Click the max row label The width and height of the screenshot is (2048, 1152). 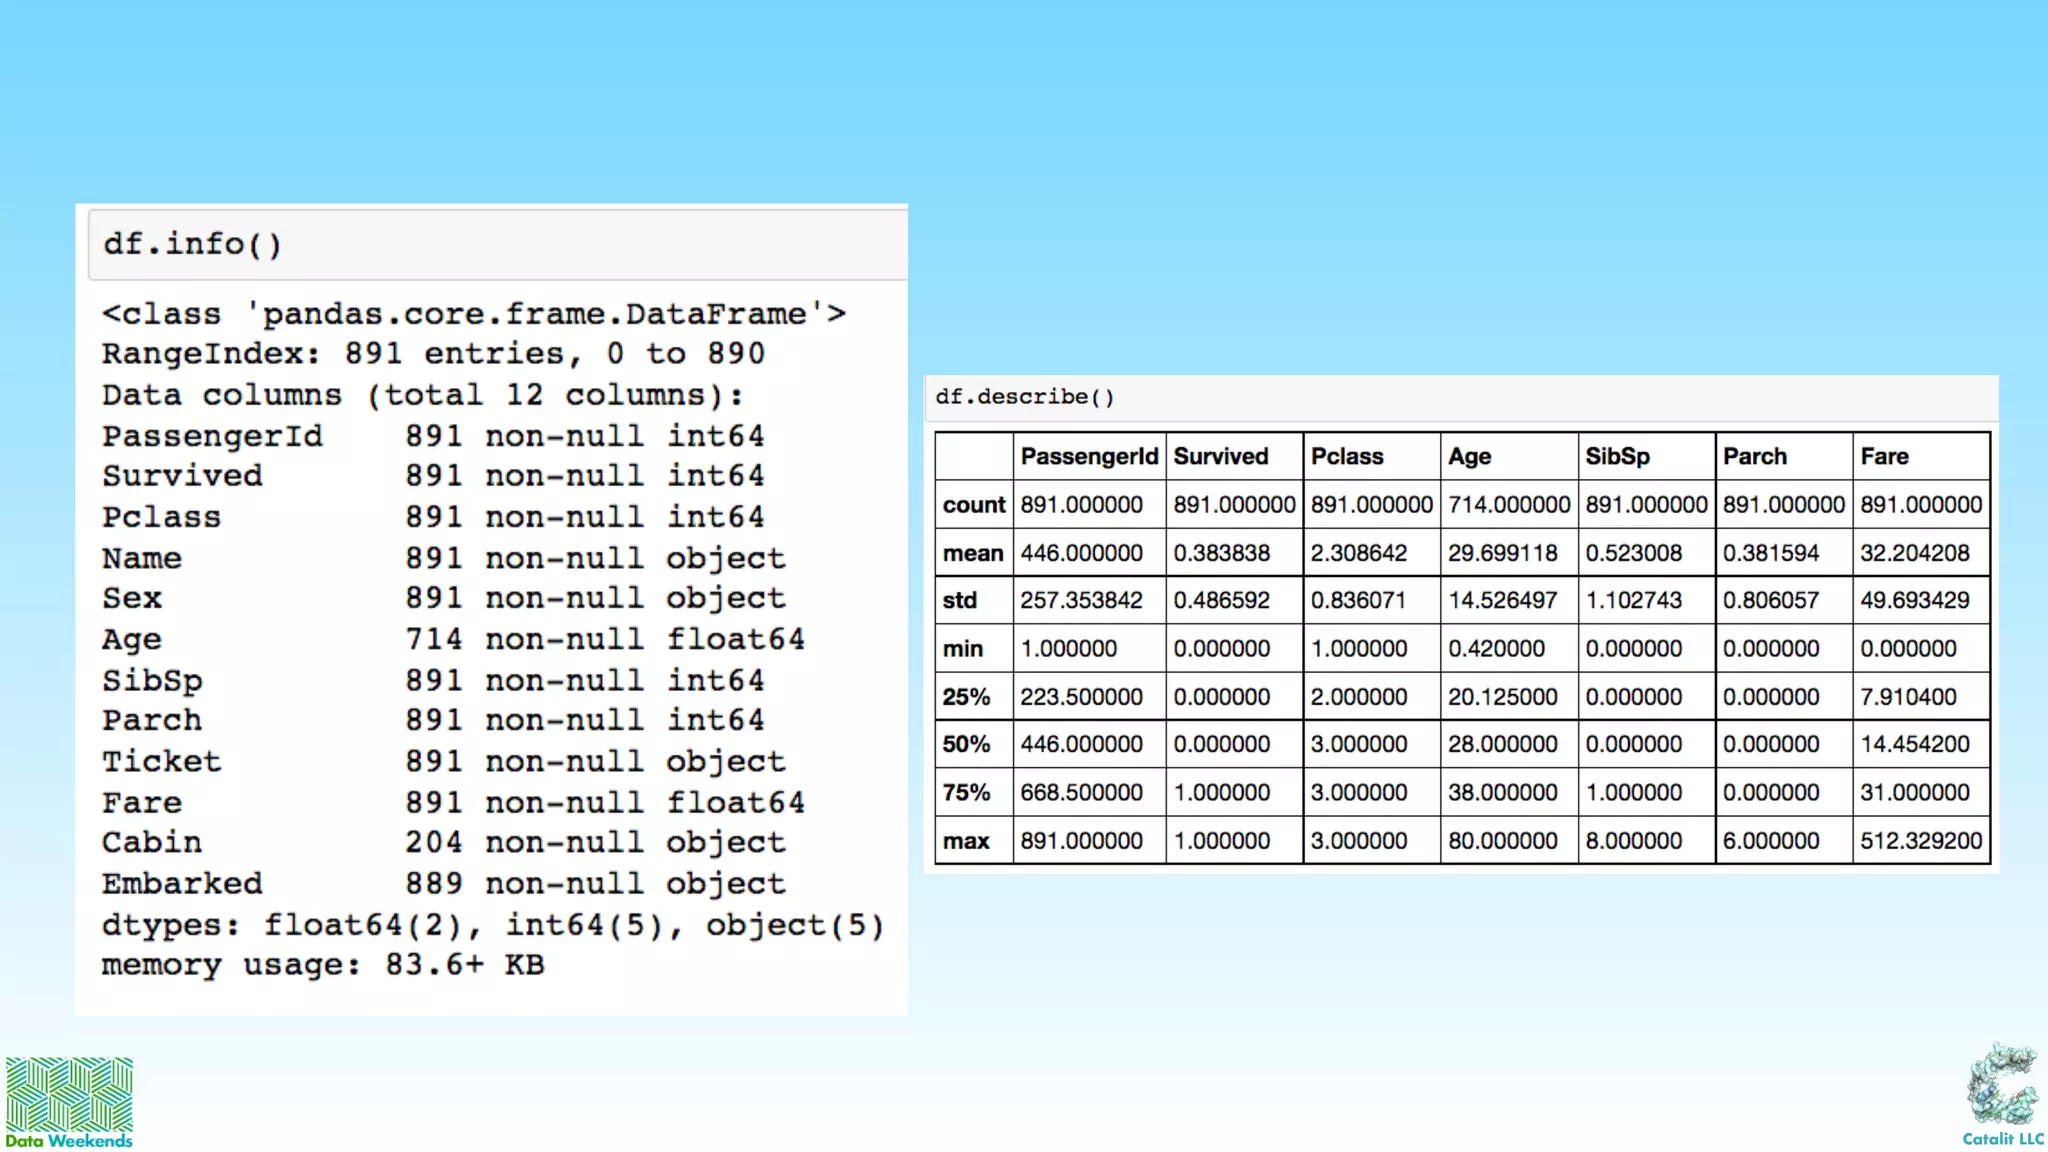tap(965, 841)
